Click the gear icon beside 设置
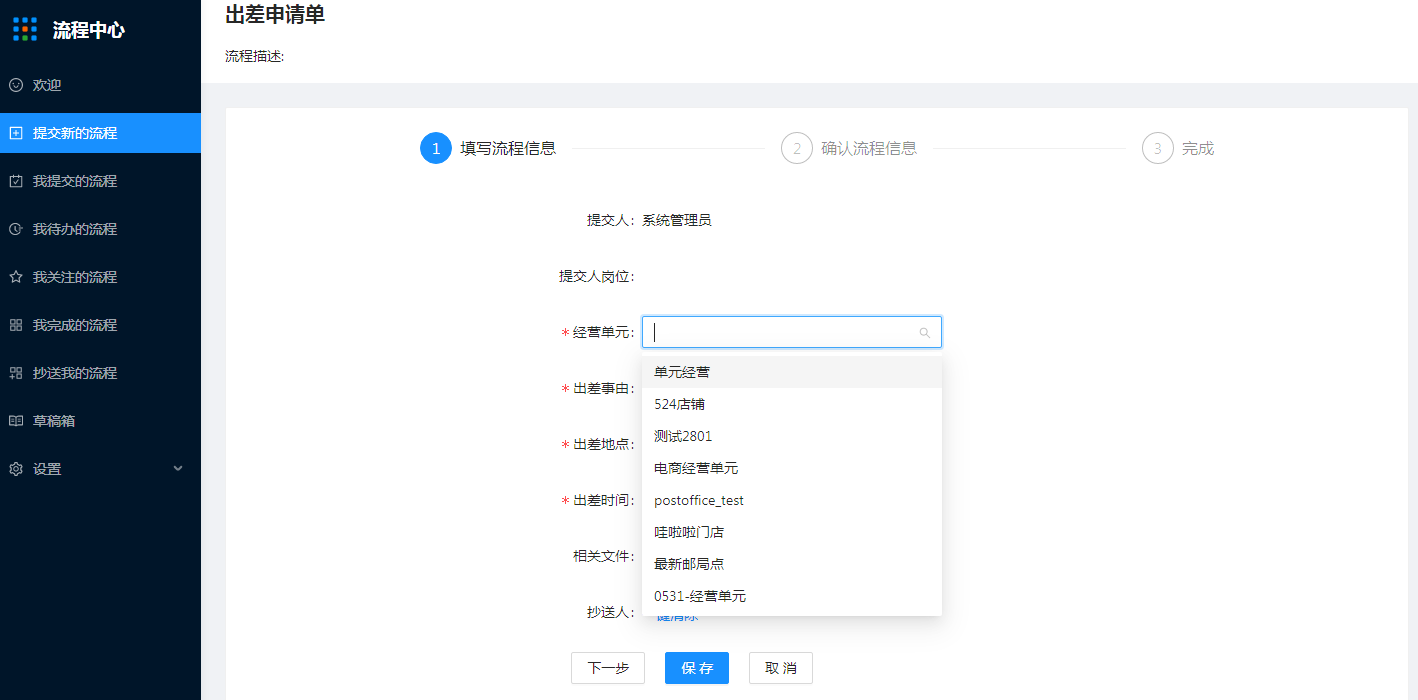Screen dimensions: 1418x700 [x=16, y=469]
